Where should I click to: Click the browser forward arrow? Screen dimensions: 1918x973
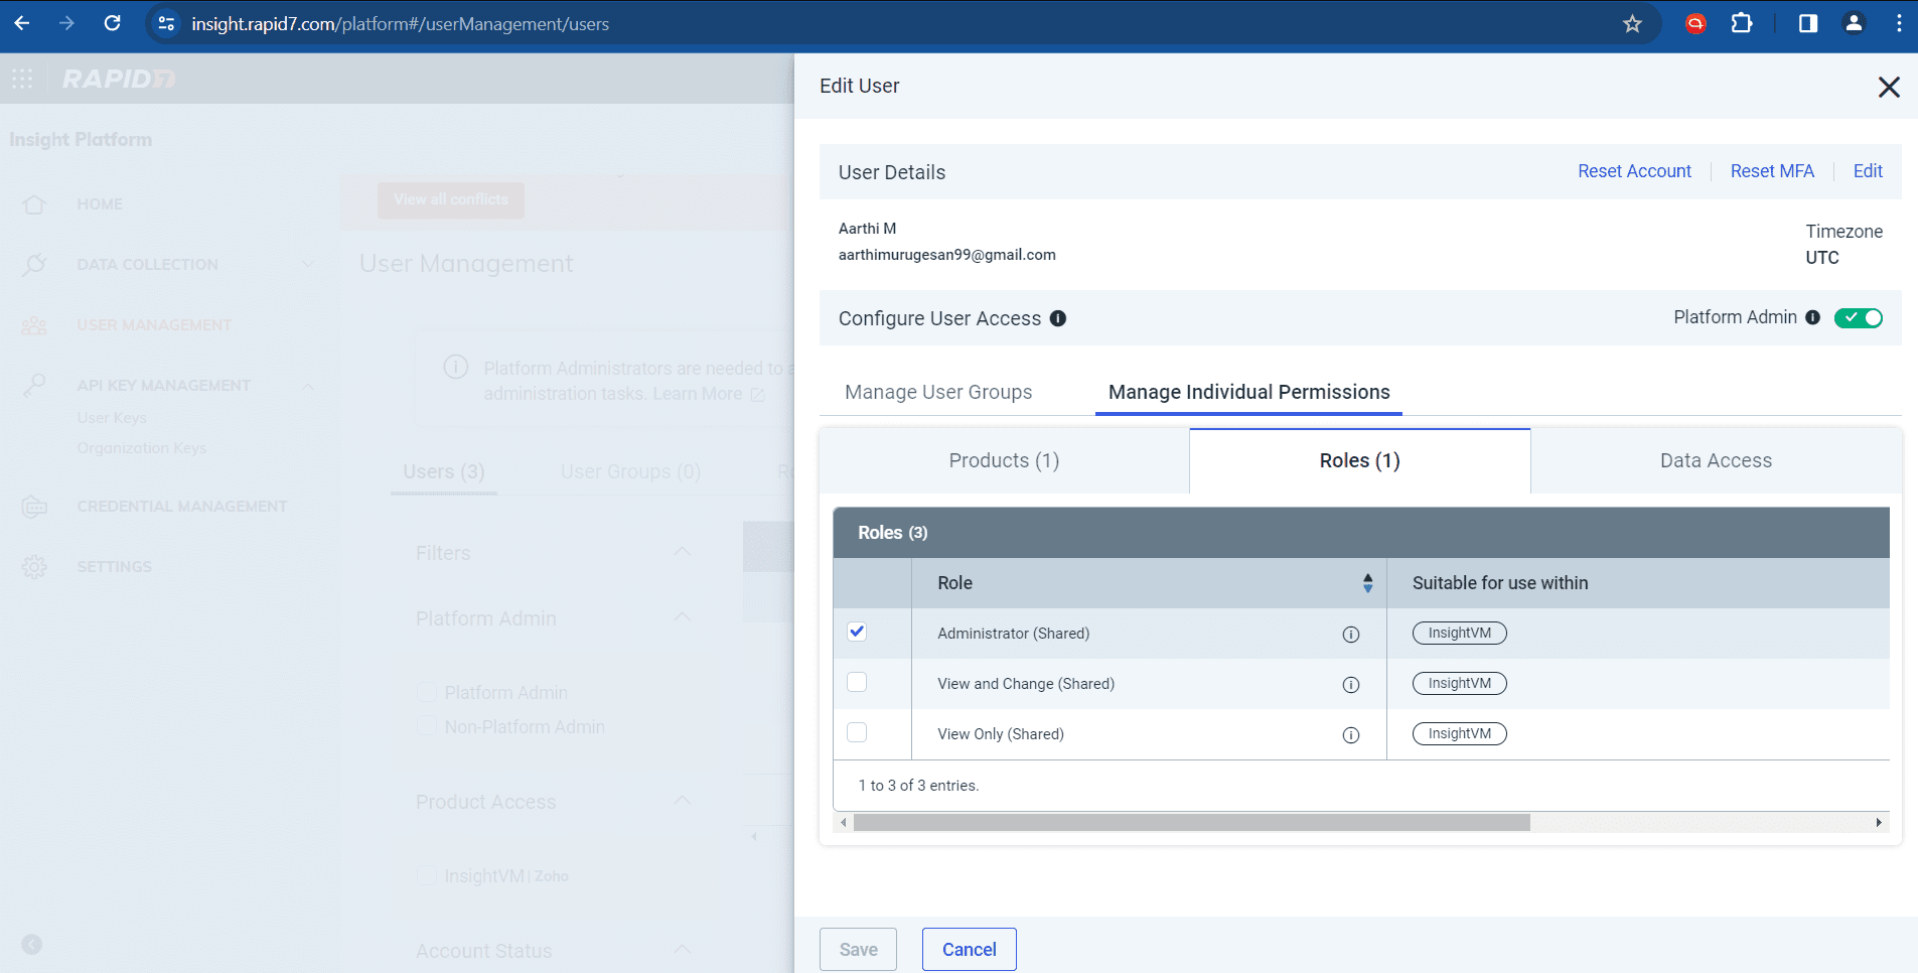pos(67,23)
